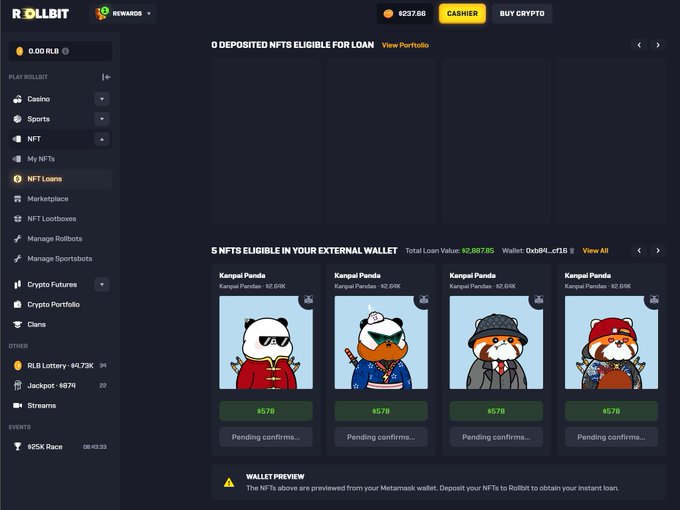Click the Jackpot icon
Screen dimensions: 680x510
tap(17, 386)
